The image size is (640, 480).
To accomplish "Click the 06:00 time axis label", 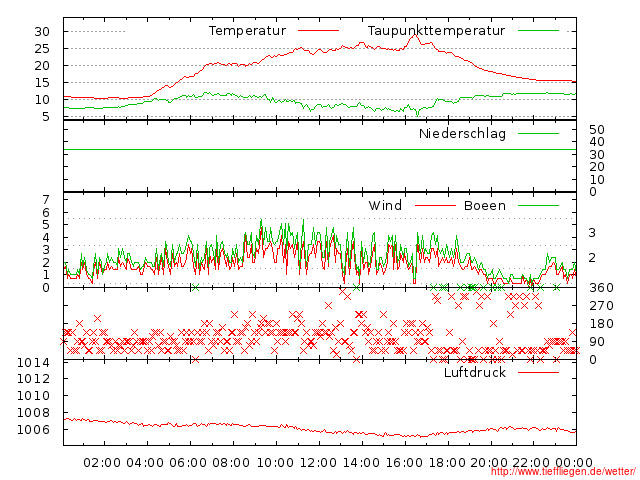I will [x=188, y=463].
